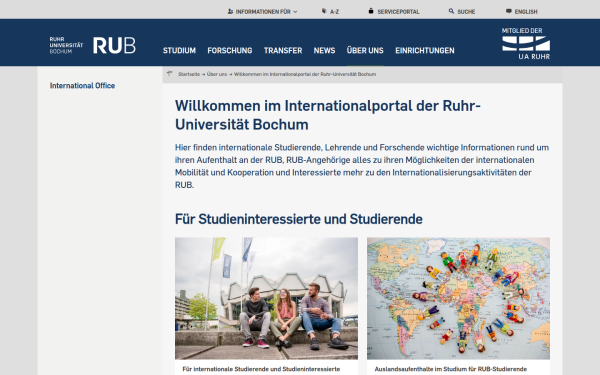Open the Forschung menu

tap(230, 51)
